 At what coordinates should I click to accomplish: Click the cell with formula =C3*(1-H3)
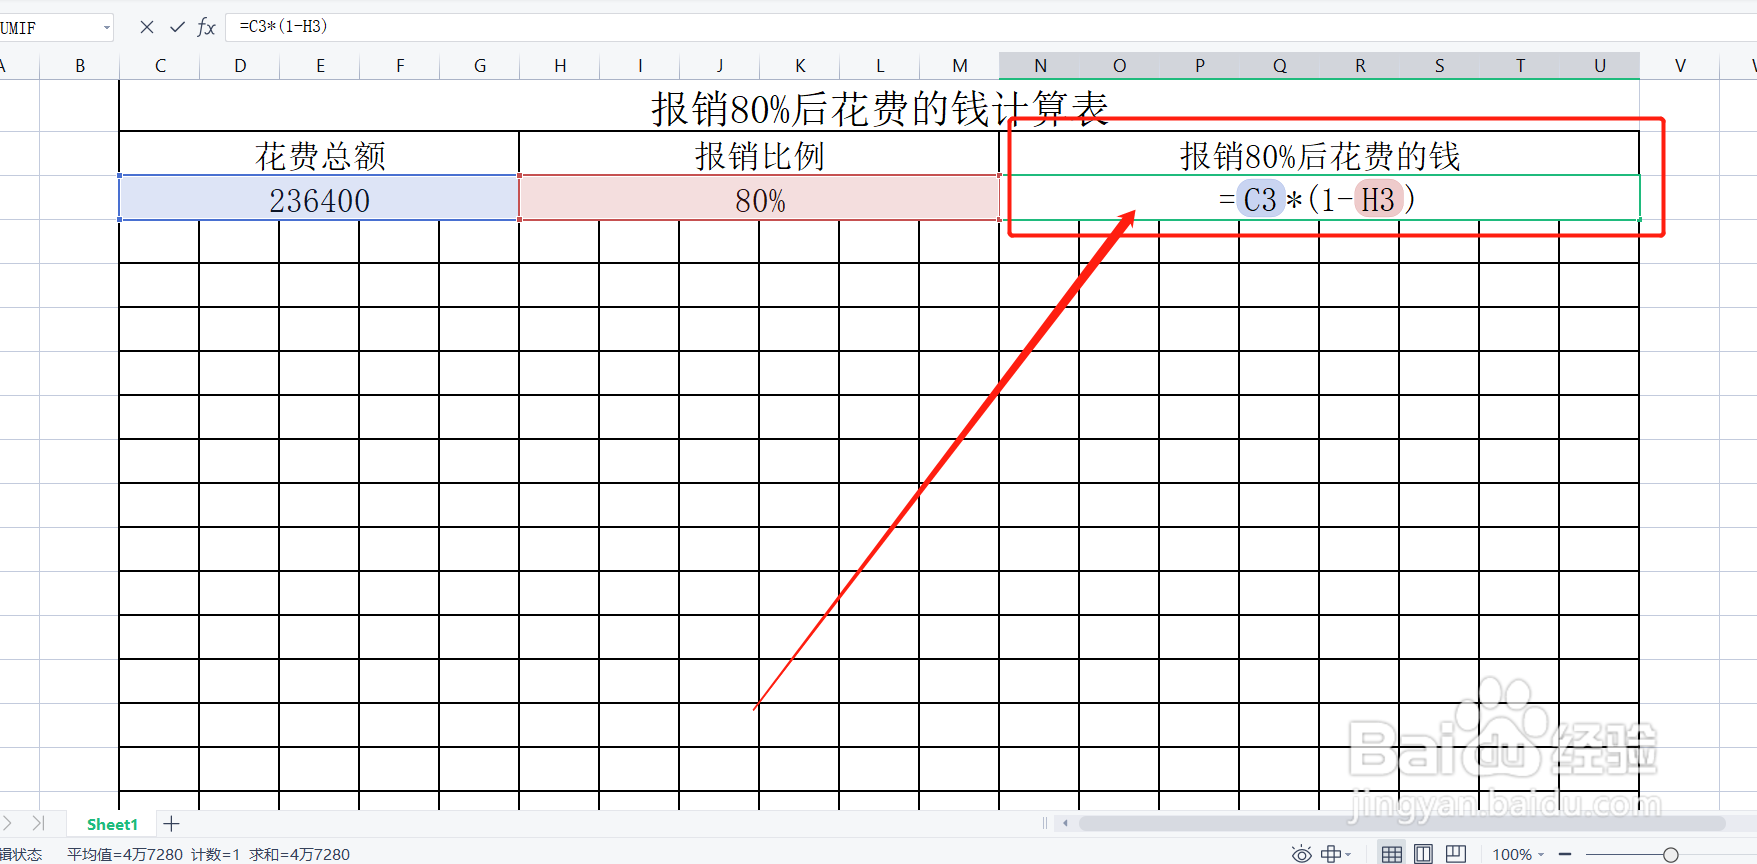pyautogui.click(x=1319, y=199)
